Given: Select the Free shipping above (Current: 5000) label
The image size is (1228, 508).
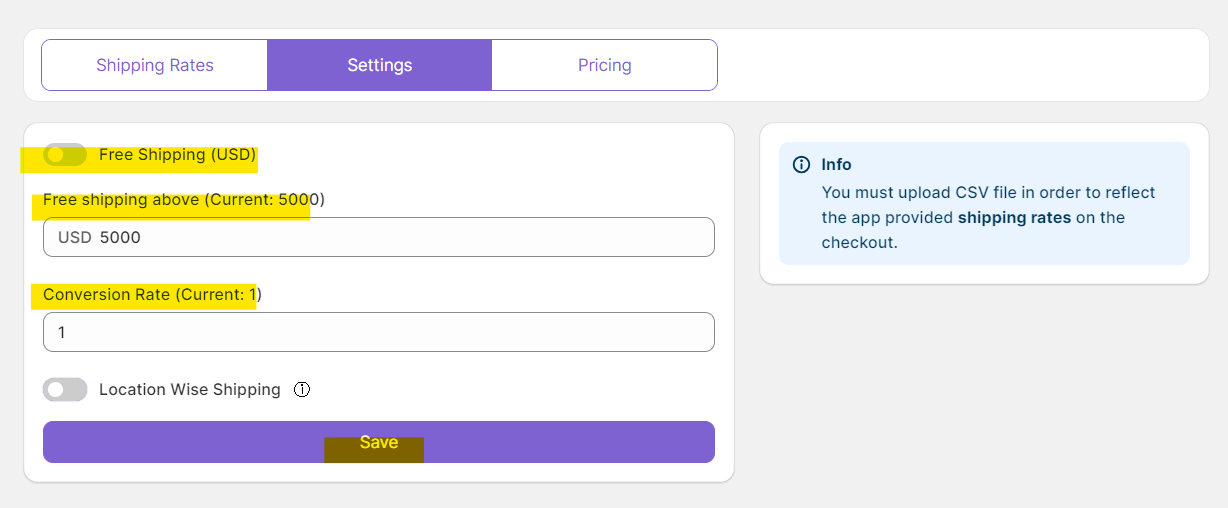Looking at the screenshot, I should coord(184,199).
